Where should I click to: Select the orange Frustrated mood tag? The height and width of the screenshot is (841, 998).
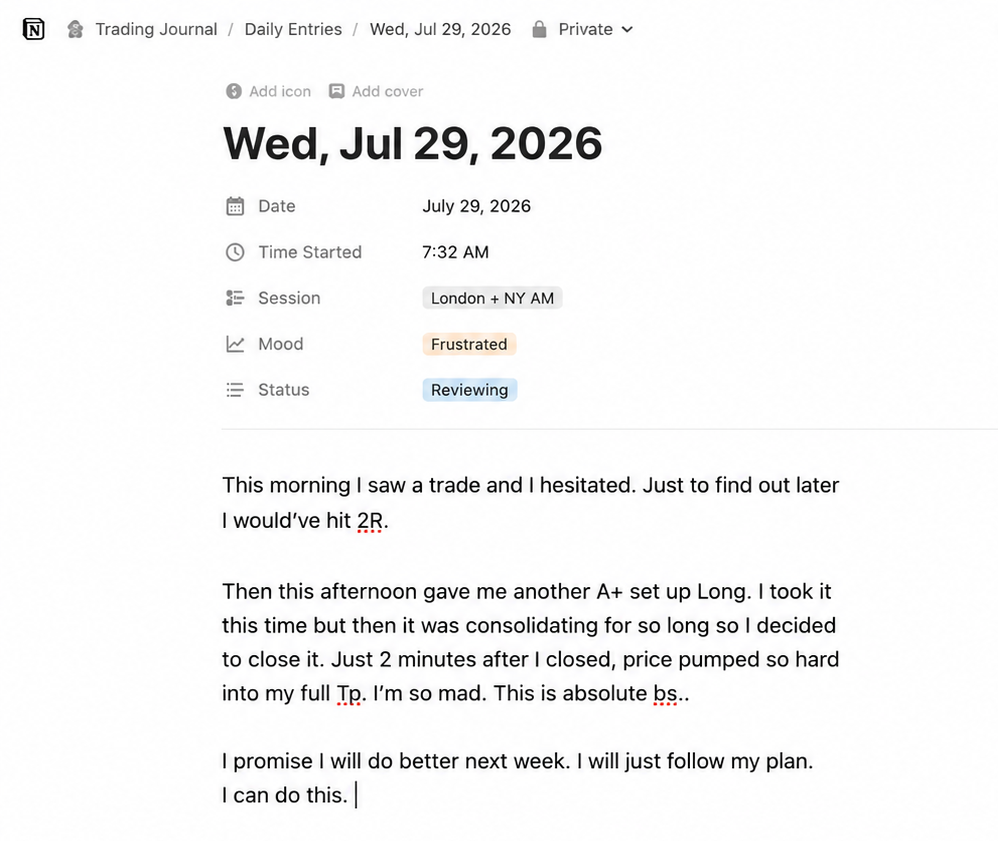(x=469, y=344)
